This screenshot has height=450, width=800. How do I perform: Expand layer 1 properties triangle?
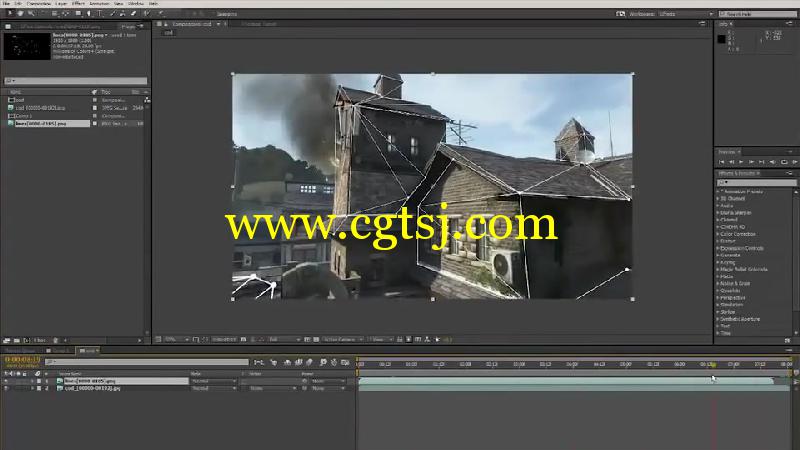[x=32, y=381]
